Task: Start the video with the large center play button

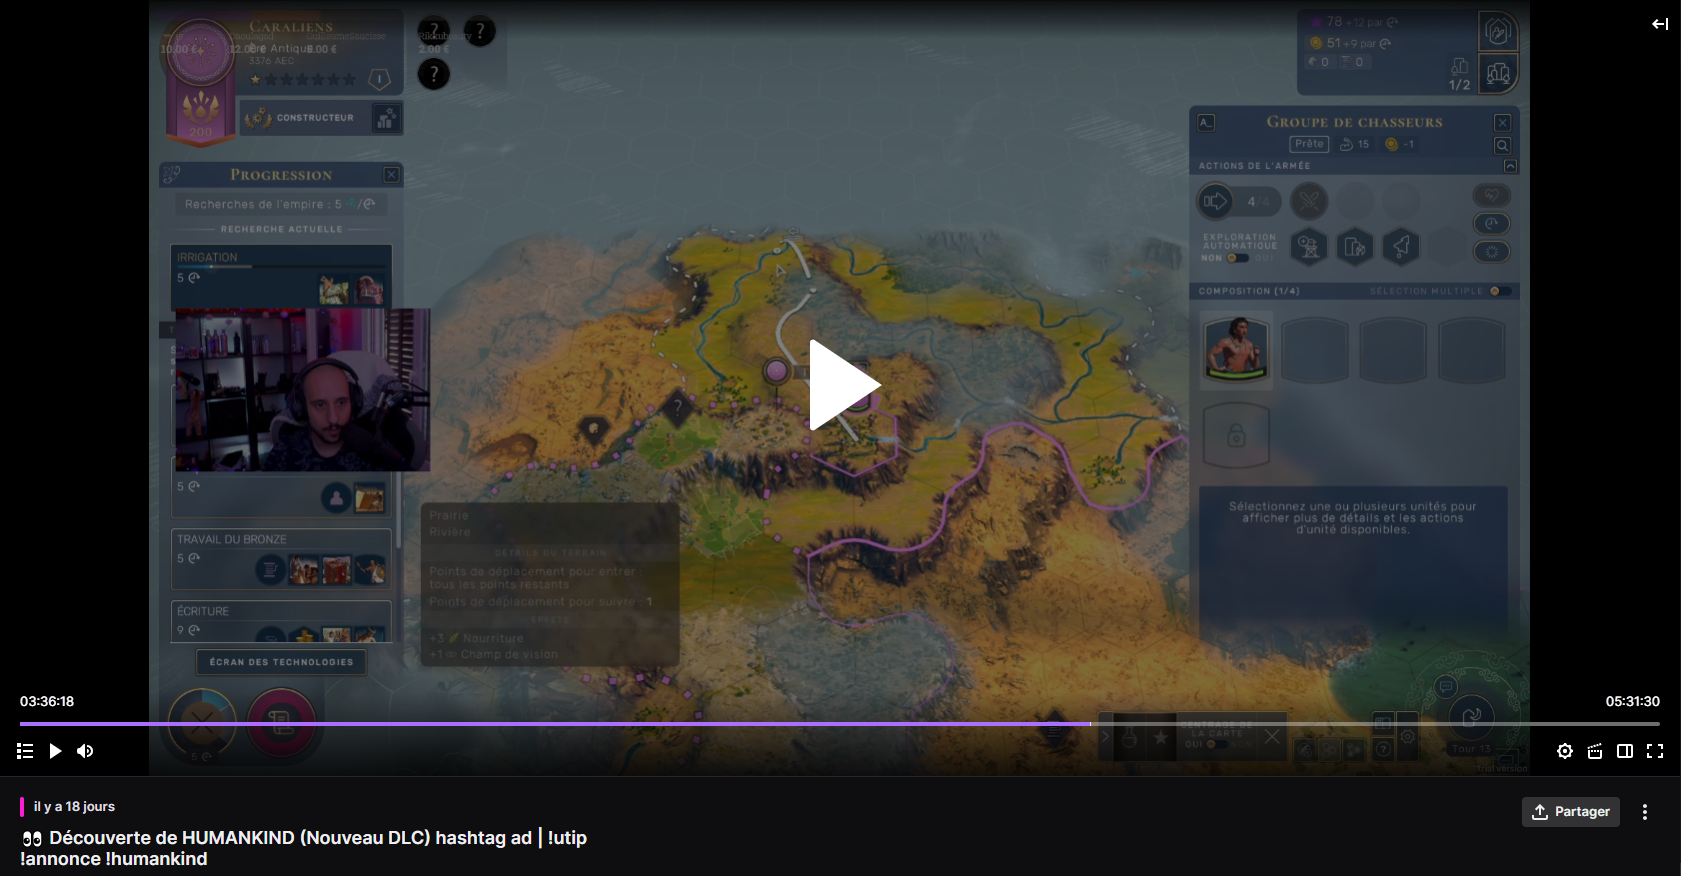Action: tap(843, 386)
